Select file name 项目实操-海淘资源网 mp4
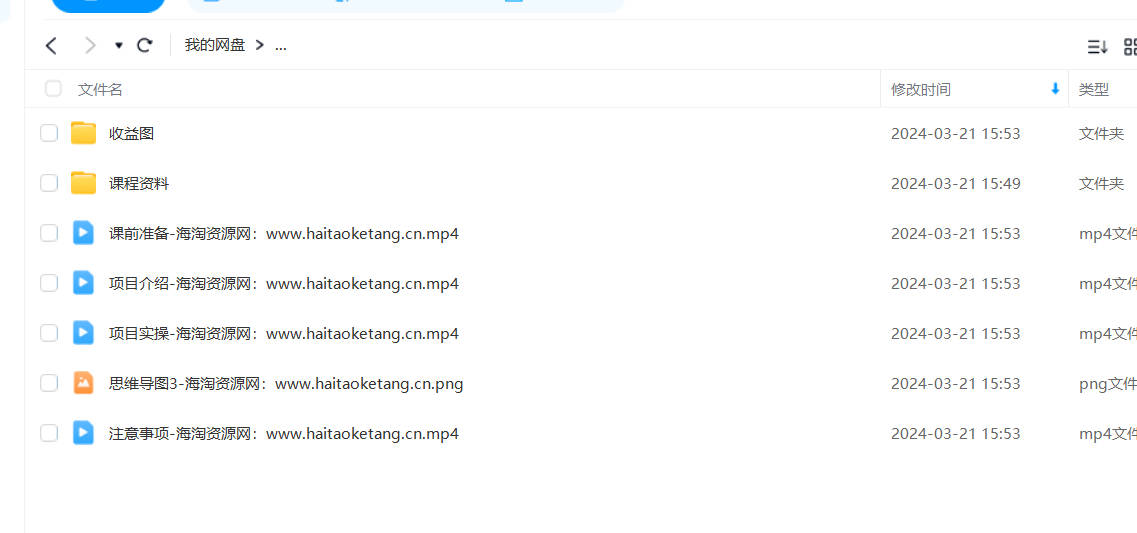Image resolution: width=1137 pixels, height=533 pixels. pos(284,334)
